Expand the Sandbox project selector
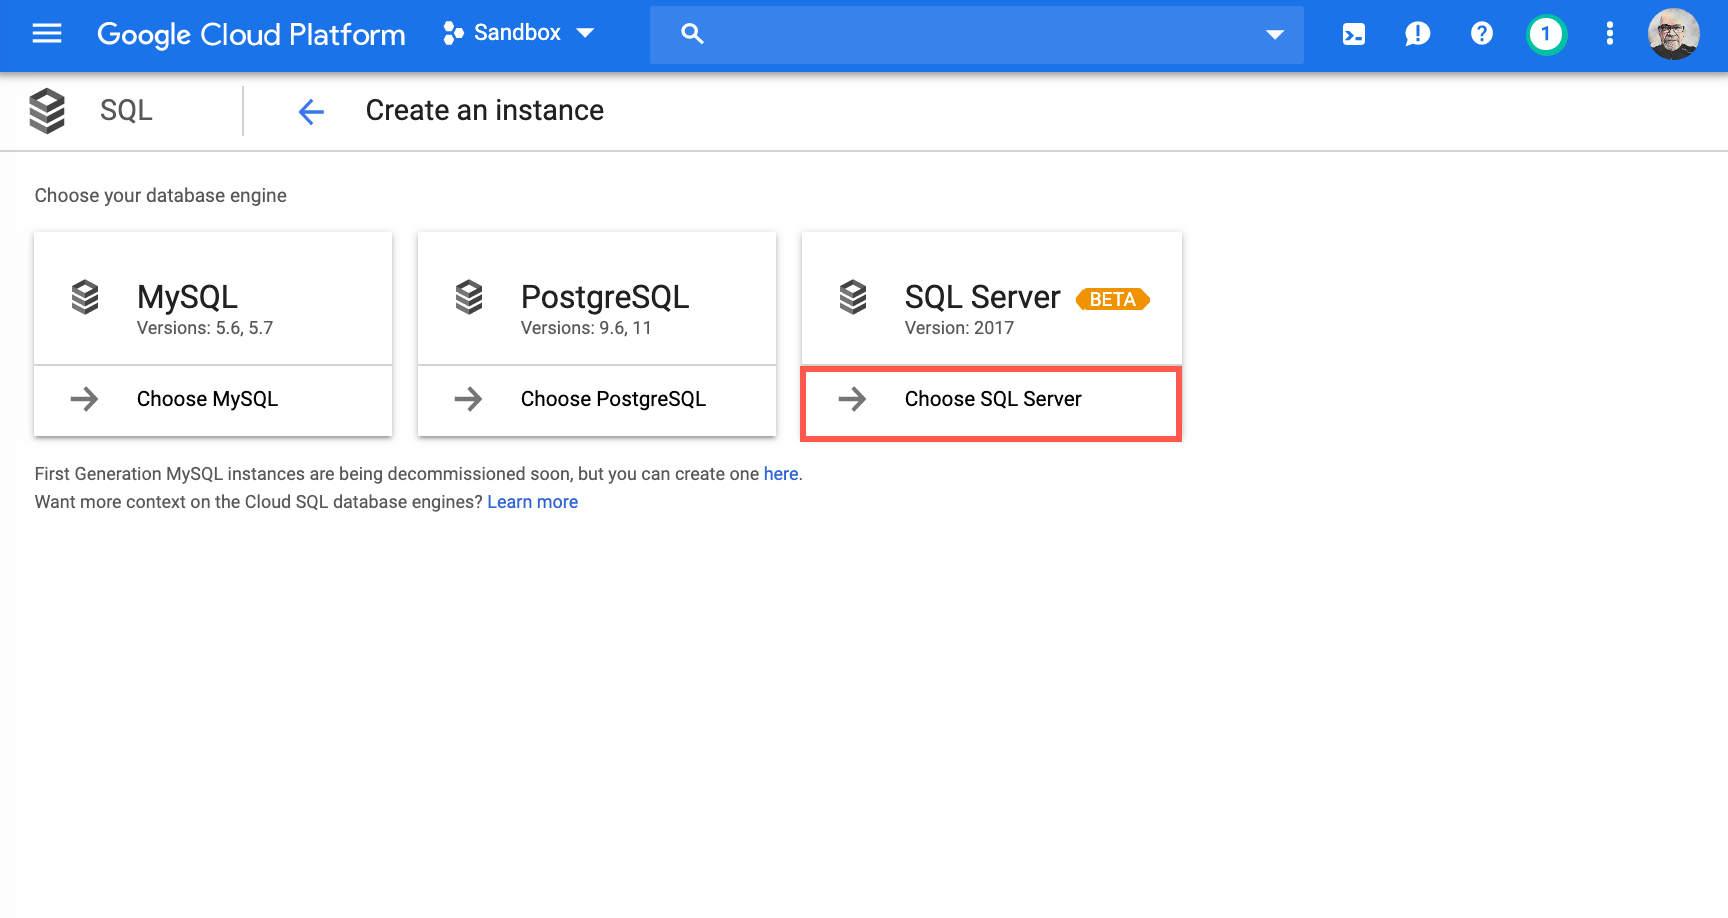 tap(519, 33)
